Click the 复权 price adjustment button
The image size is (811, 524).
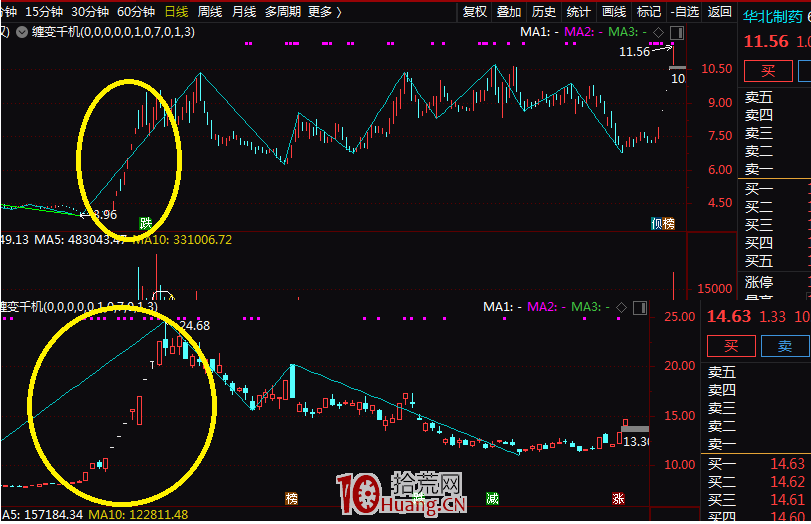click(x=475, y=11)
